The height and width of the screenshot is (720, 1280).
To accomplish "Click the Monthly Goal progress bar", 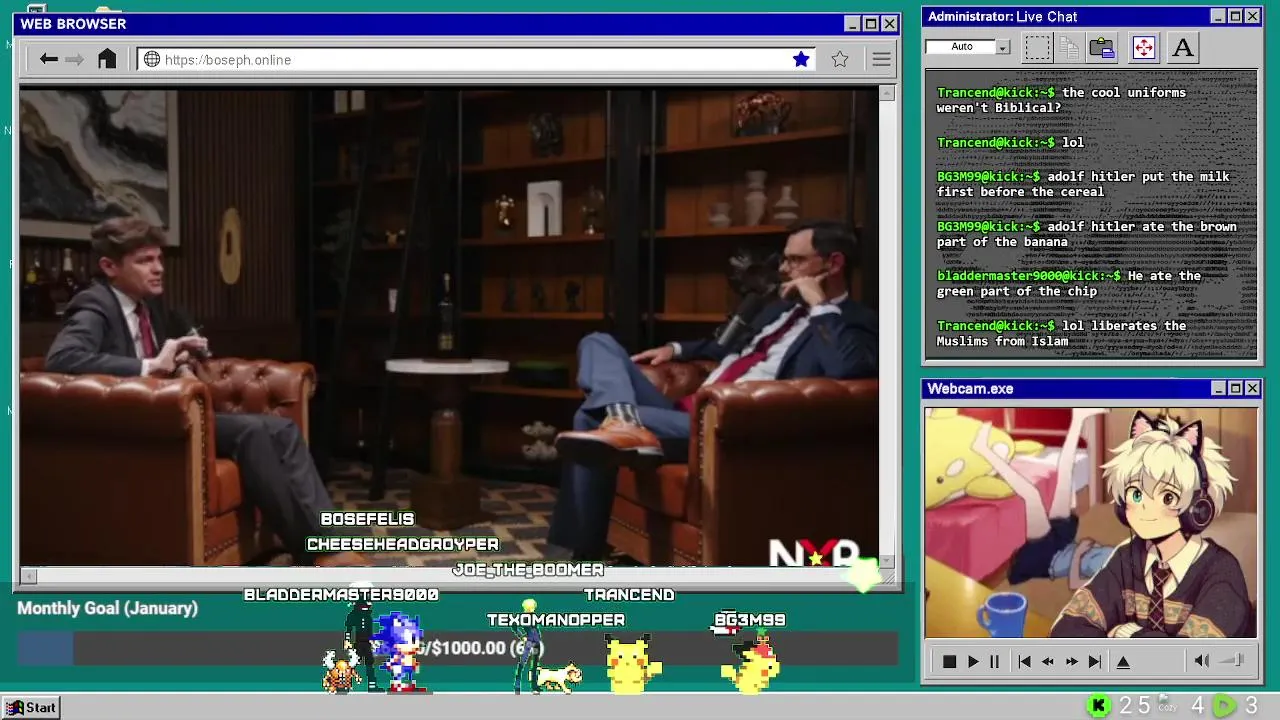I will click(x=457, y=648).
